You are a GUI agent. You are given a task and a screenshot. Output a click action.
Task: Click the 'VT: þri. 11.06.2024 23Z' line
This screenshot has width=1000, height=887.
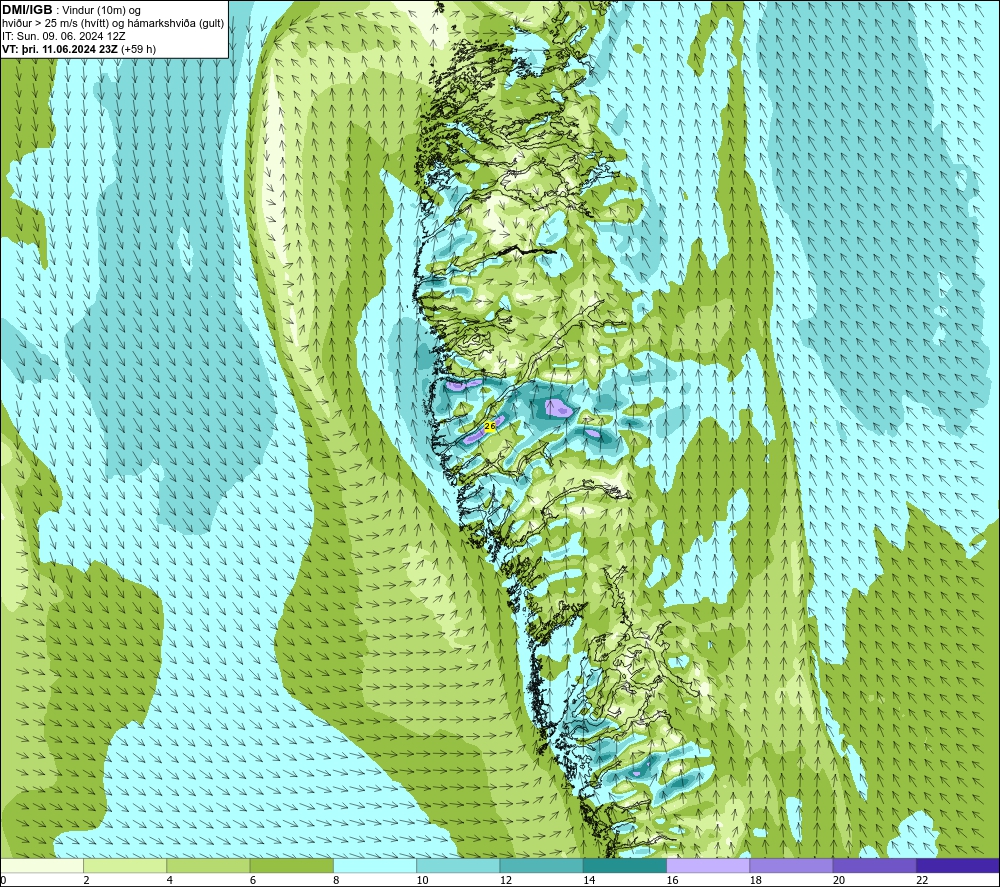click(79, 49)
